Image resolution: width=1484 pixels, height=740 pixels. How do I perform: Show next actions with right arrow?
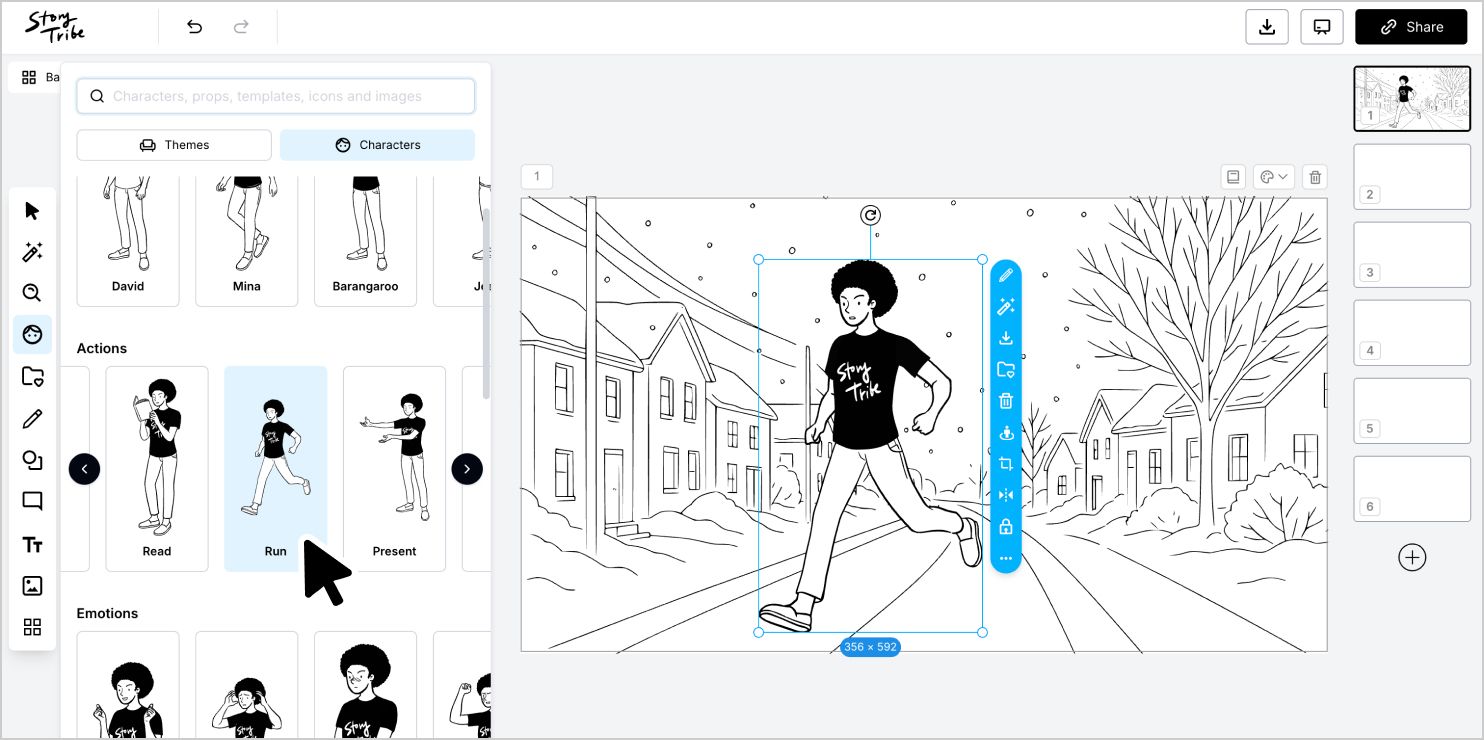point(467,468)
